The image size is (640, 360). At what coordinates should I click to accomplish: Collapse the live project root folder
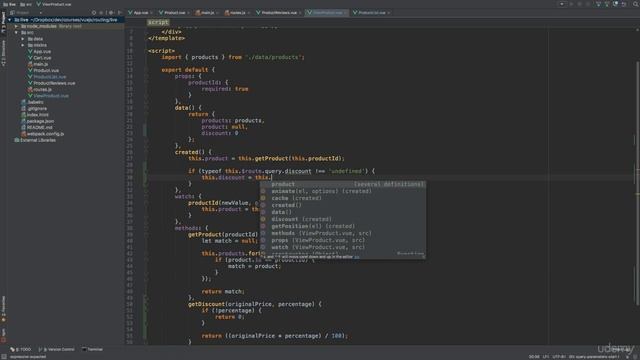[9, 20]
